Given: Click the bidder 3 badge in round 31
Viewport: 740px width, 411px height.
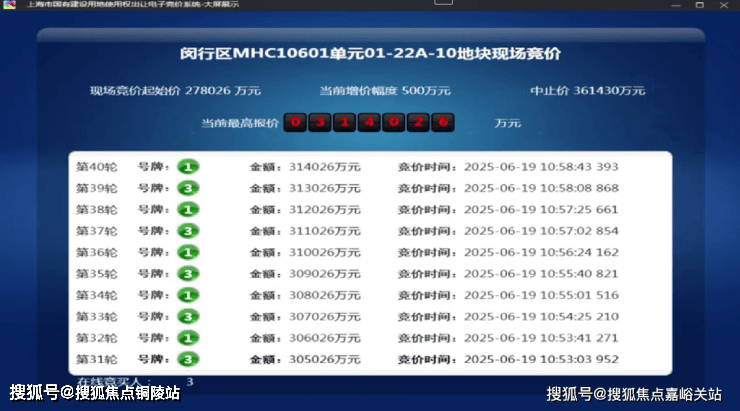Looking at the screenshot, I should coord(188,360).
